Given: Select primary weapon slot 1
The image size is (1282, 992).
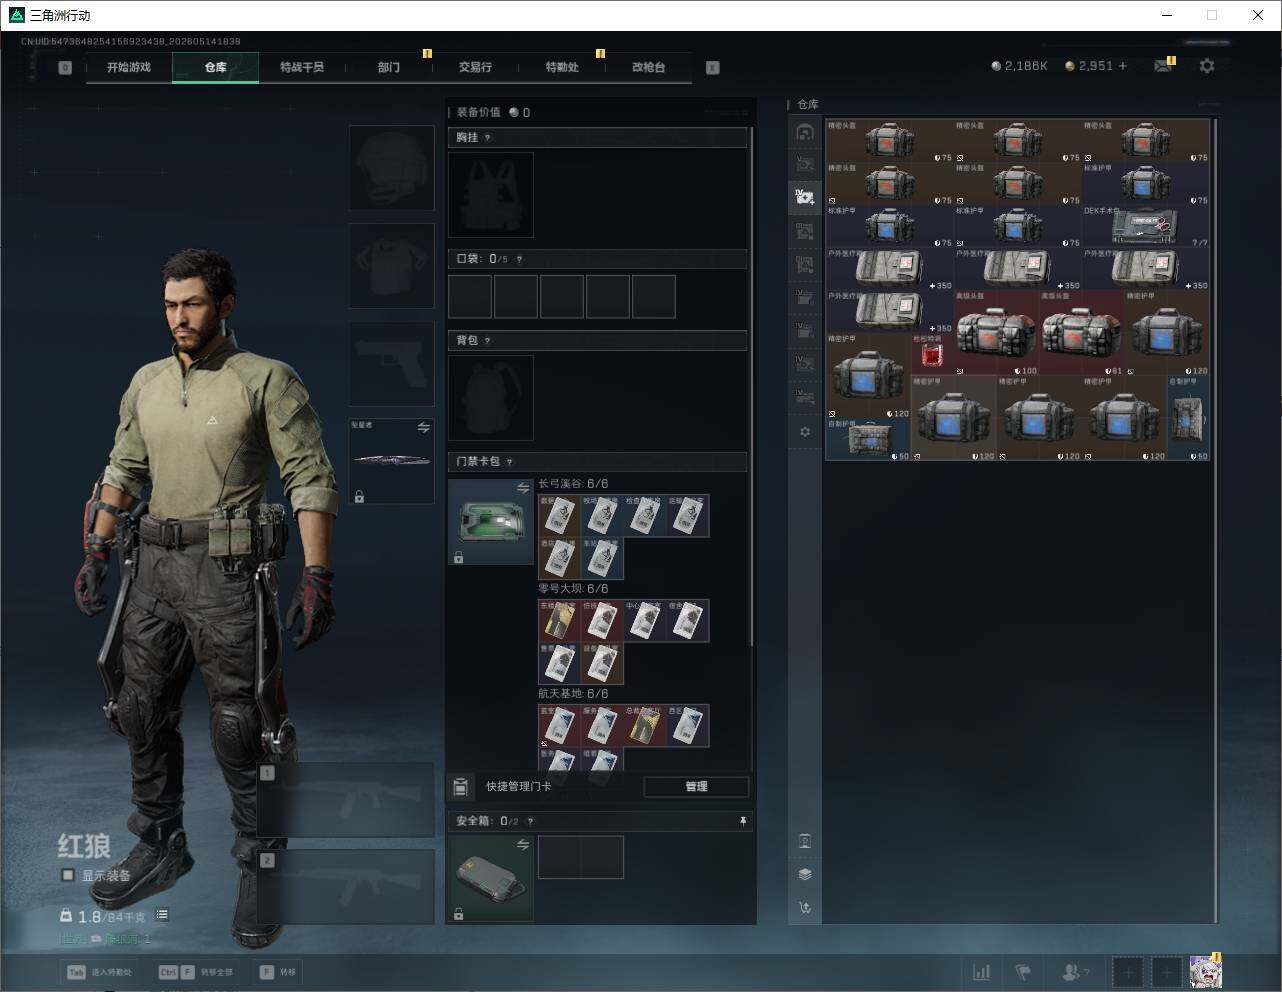Looking at the screenshot, I should (x=346, y=800).
